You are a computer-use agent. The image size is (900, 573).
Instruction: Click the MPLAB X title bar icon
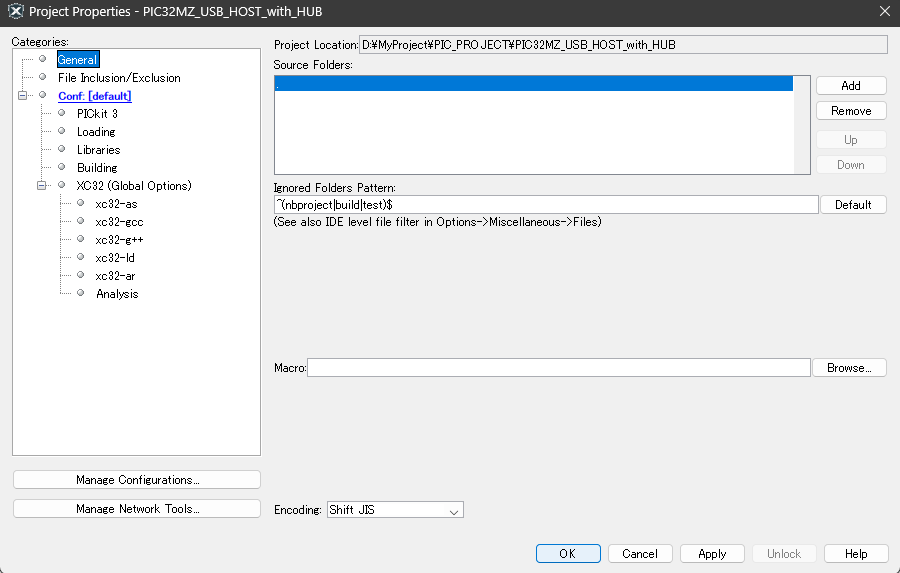tap(15, 12)
